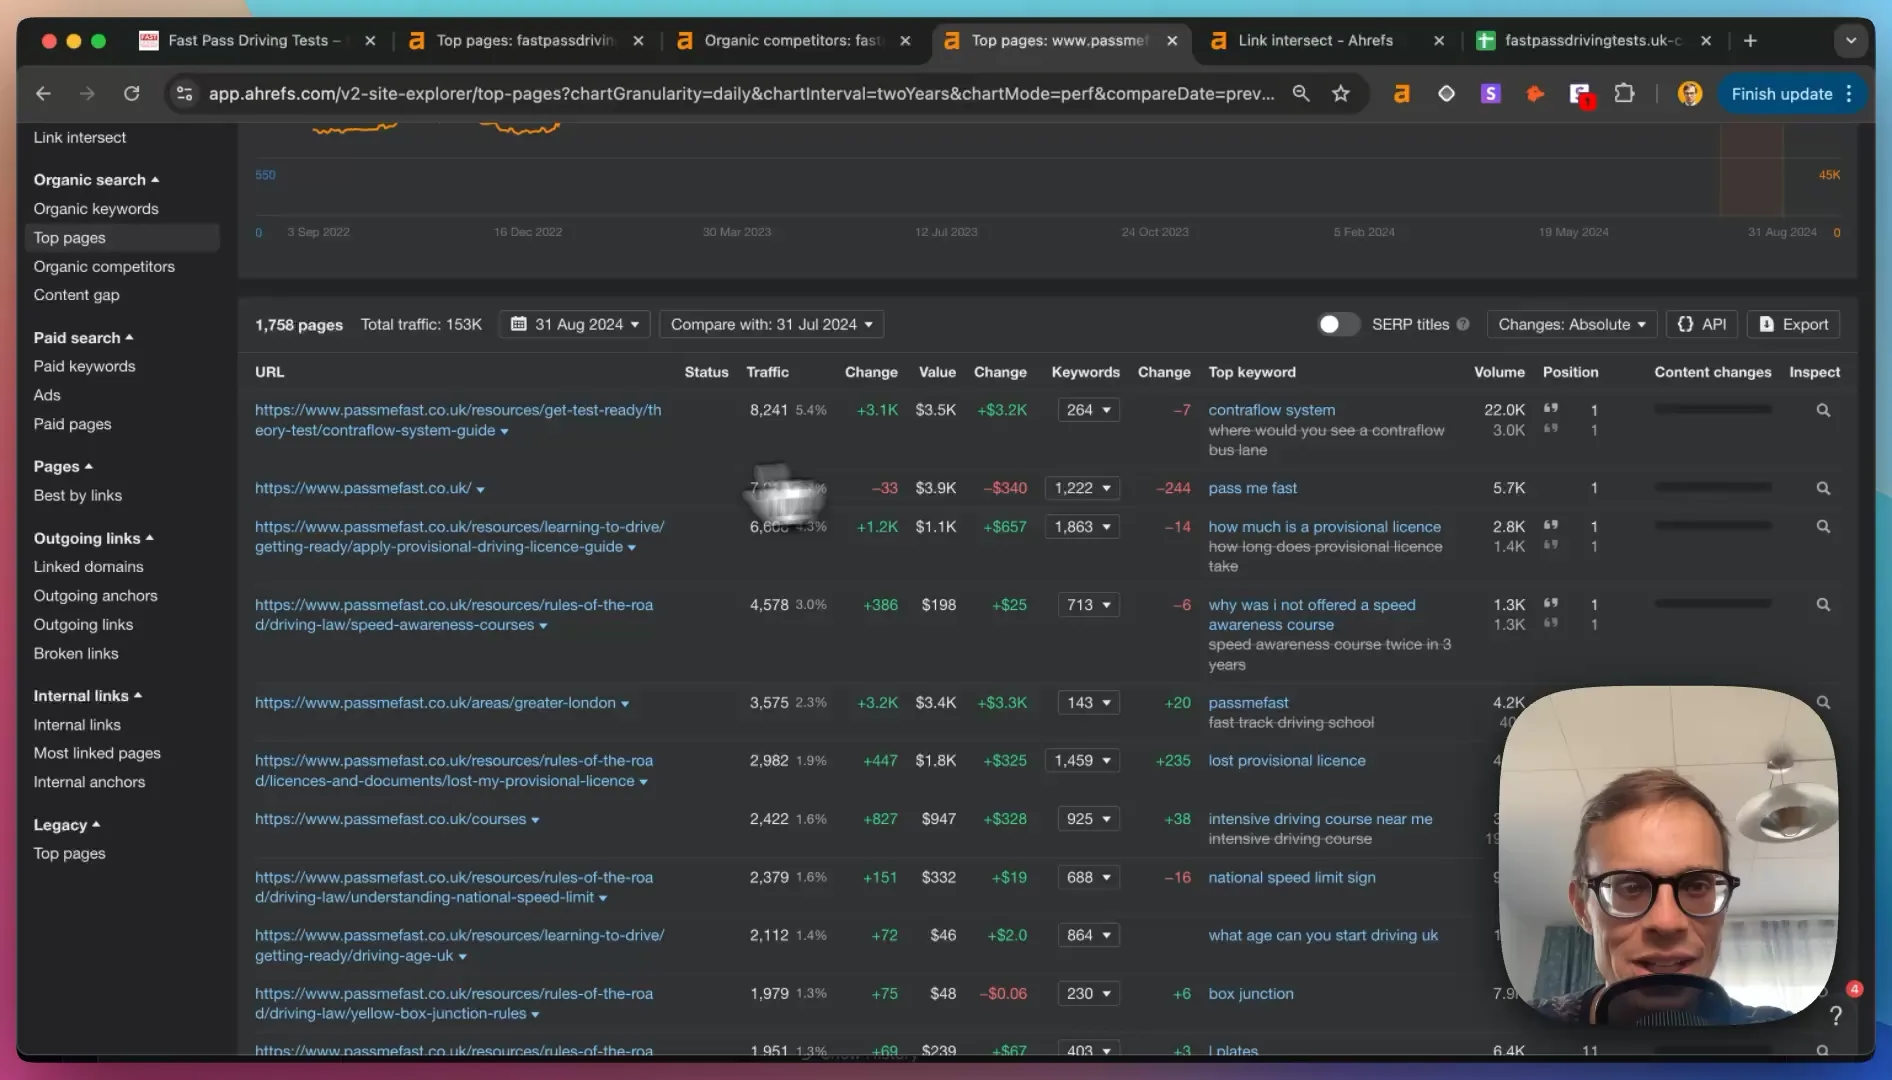Expand keywords dropdown showing 713
Image resolution: width=1892 pixels, height=1080 pixels.
1088,605
